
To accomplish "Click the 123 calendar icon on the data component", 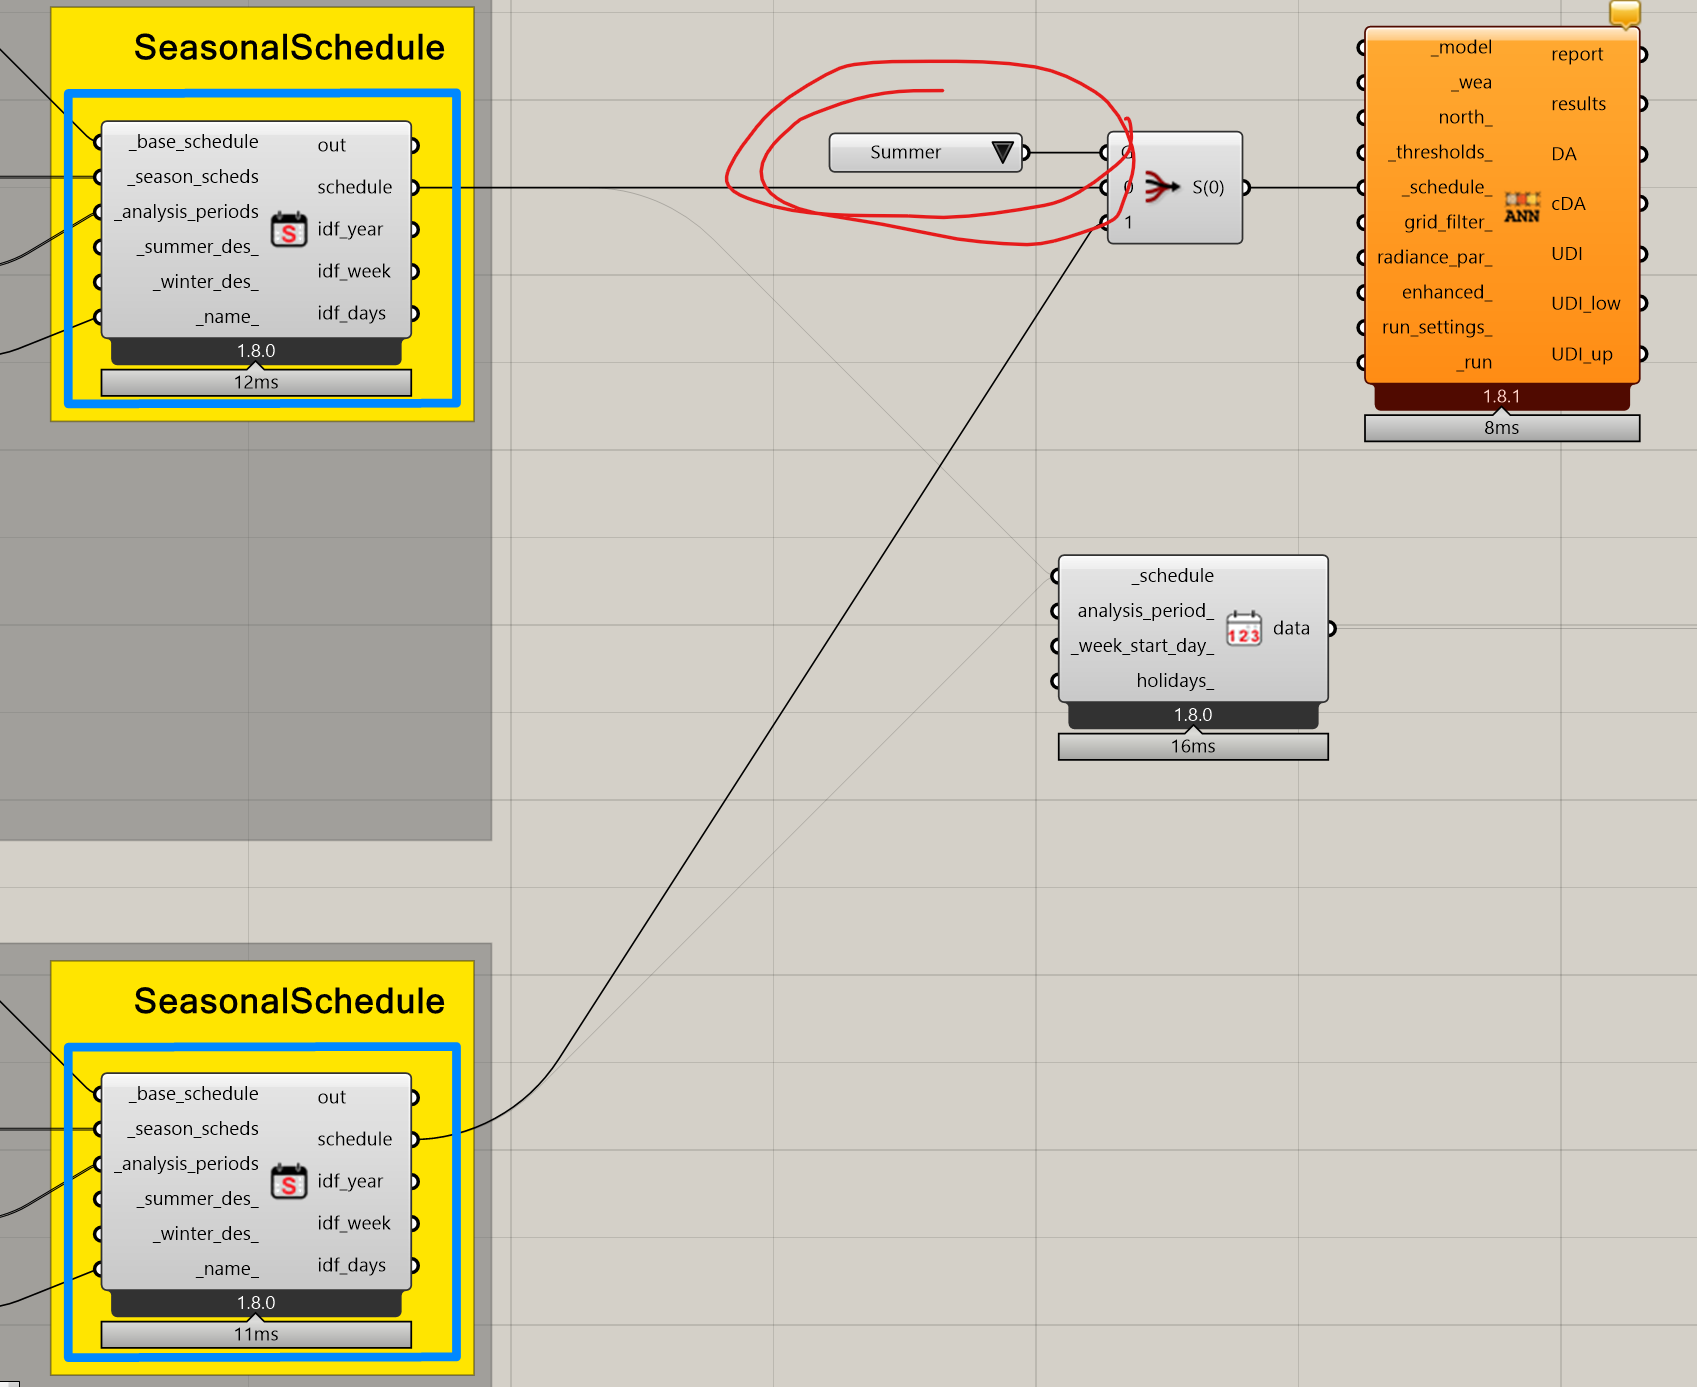I will click(1243, 628).
